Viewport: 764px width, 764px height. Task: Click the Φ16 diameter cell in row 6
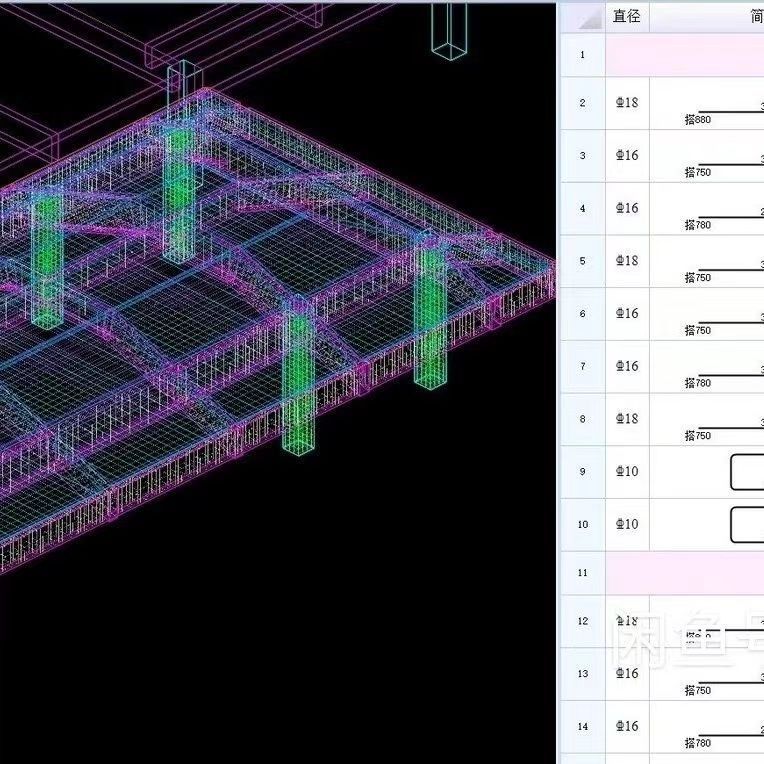pyautogui.click(x=627, y=314)
